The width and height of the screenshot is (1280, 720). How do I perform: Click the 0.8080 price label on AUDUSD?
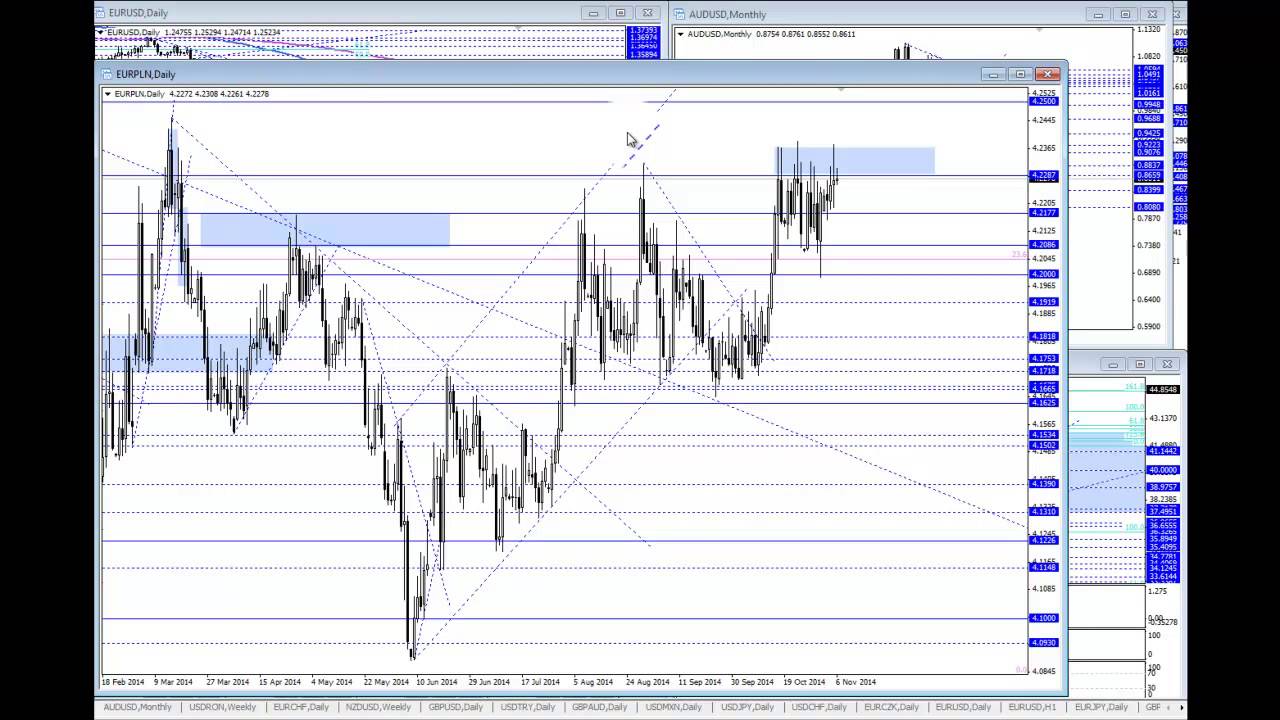click(1149, 208)
